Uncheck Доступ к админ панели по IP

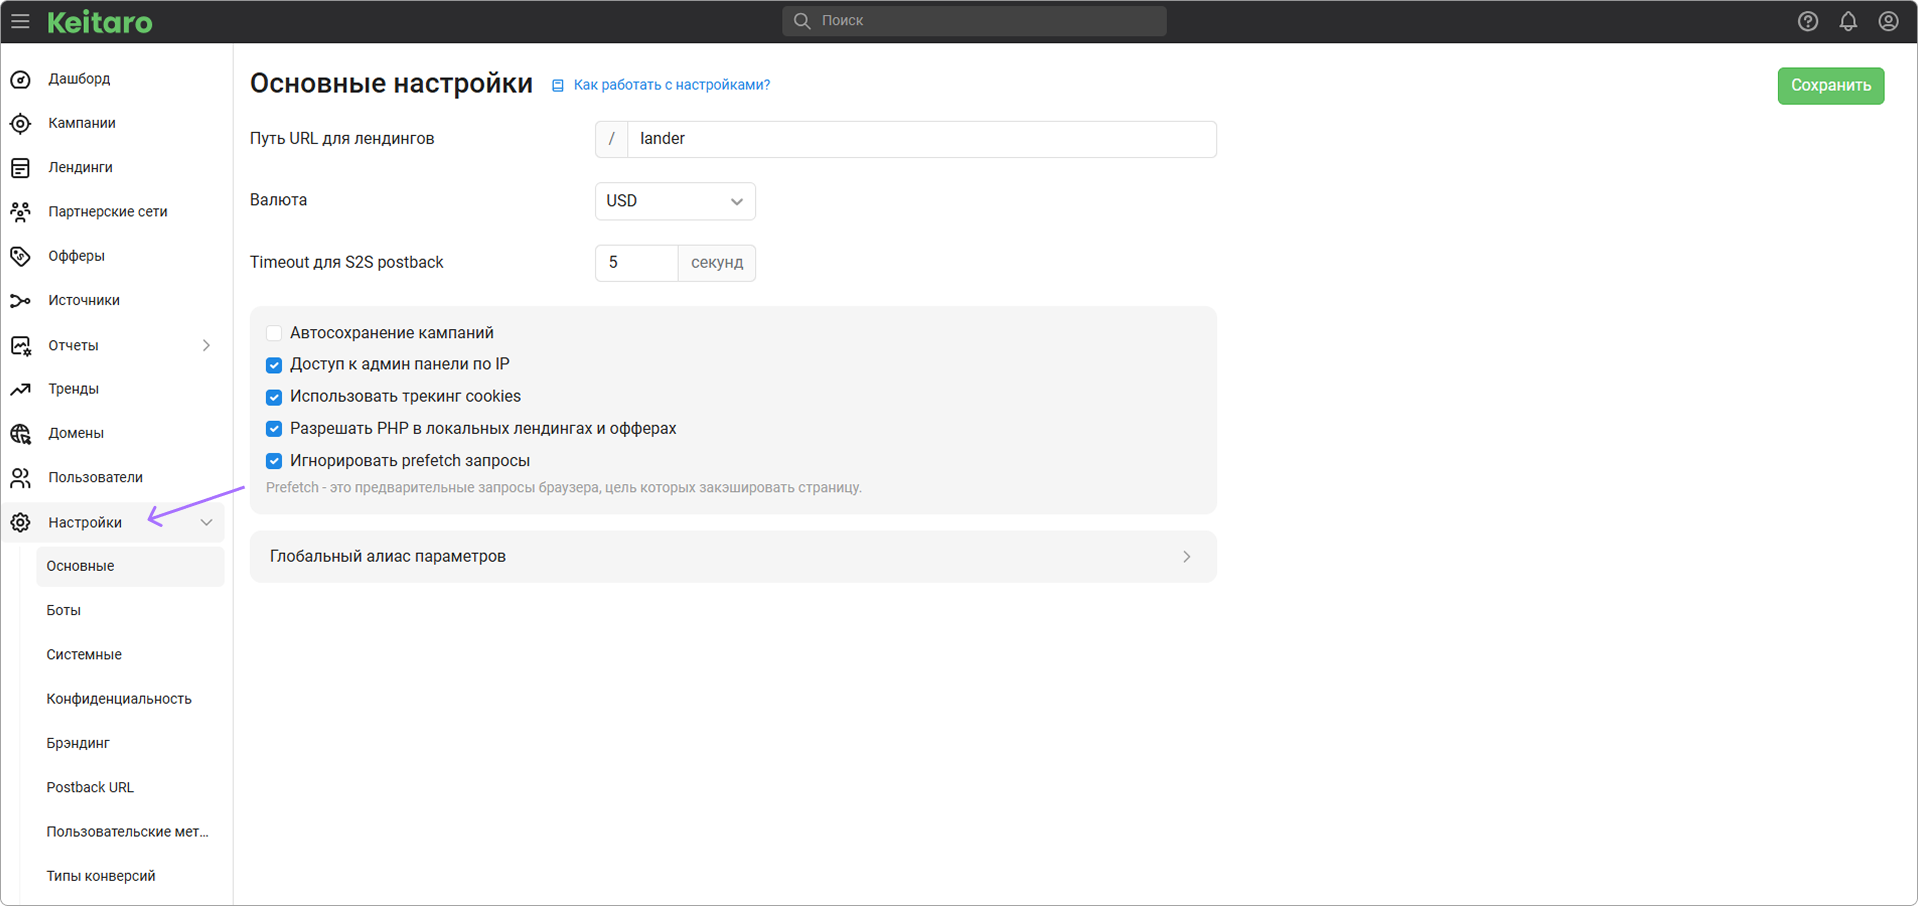point(274,365)
